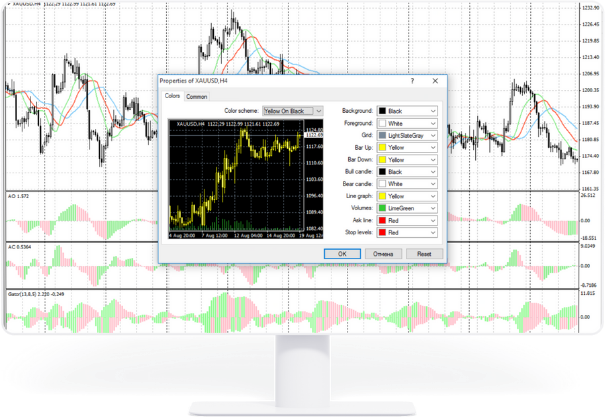Expand the Grid color dropdown

407,135
